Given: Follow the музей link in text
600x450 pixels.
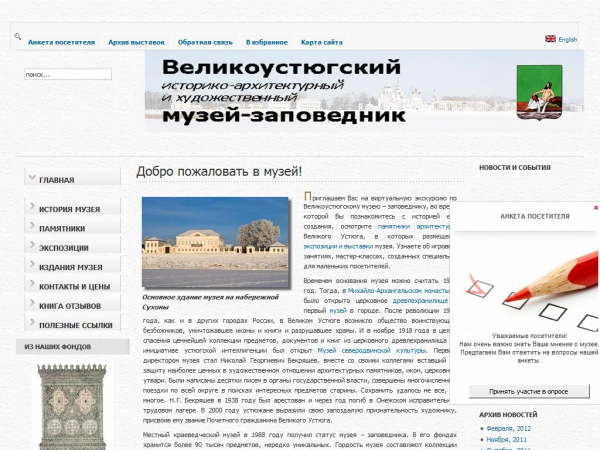Looking at the screenshot, I should (x=338, y=311).
